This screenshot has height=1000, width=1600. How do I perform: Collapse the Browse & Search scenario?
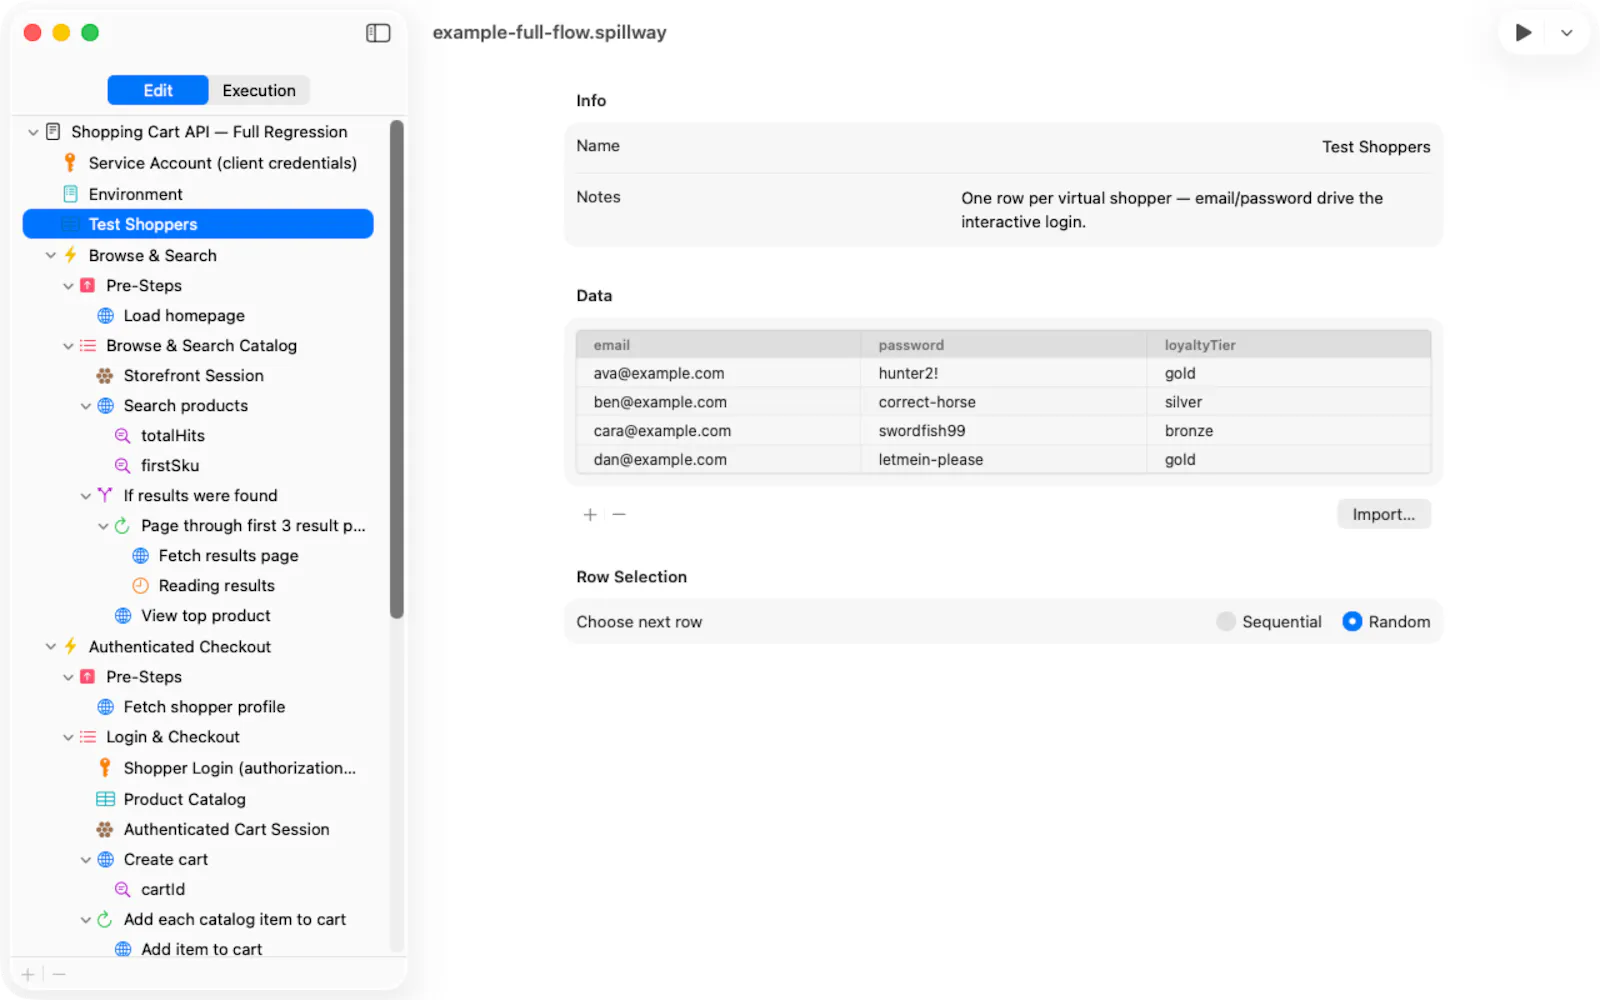point(51,256)
